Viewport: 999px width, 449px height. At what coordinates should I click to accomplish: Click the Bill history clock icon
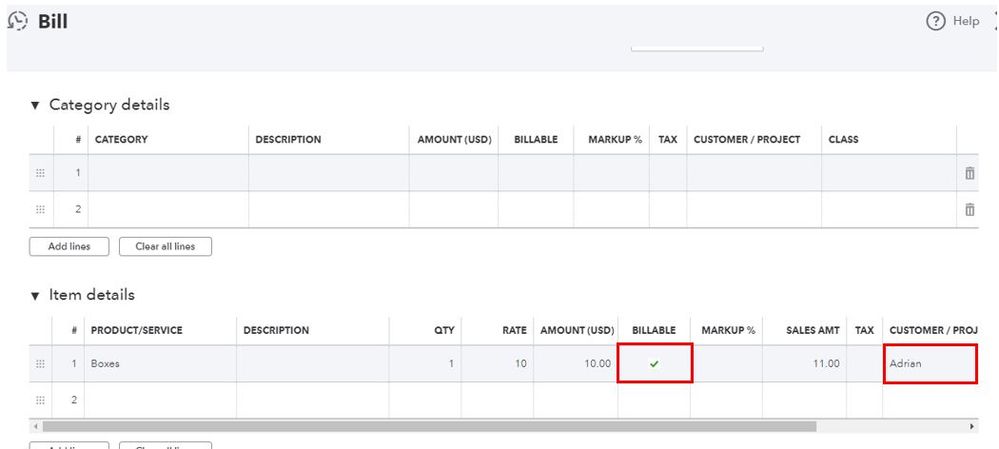tap(19, 22)
